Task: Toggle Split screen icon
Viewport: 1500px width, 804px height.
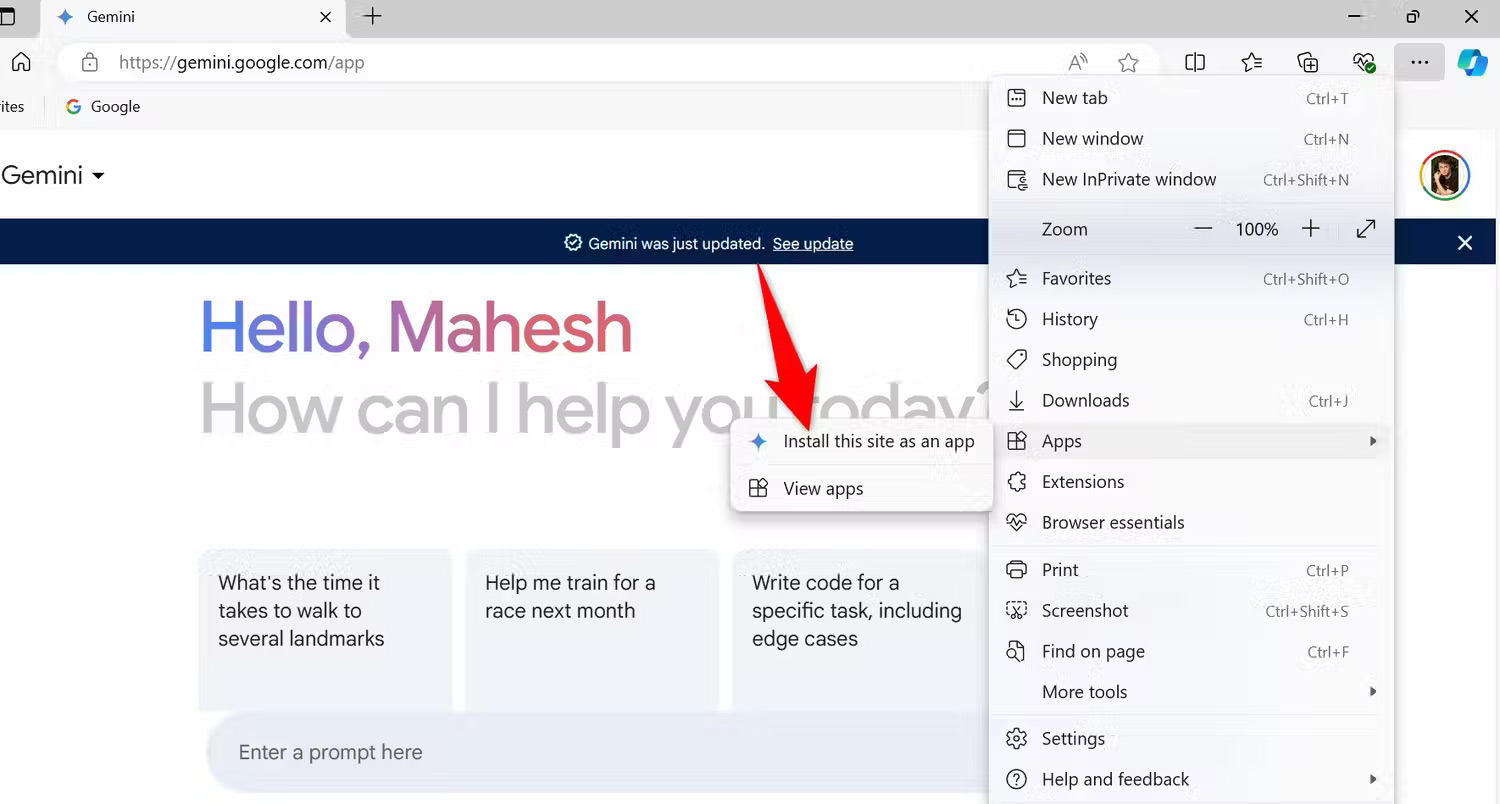Action: coord(1195,63)
